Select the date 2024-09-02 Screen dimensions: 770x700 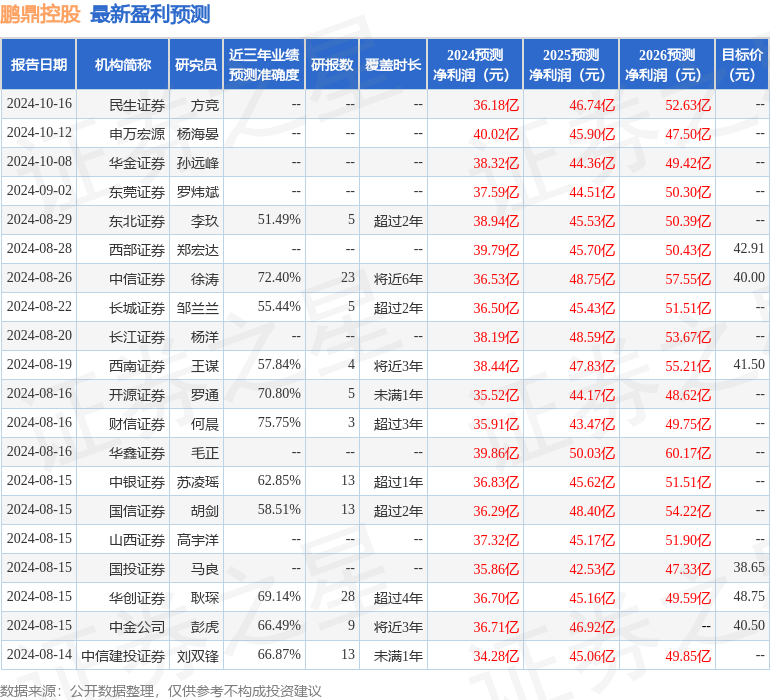tap(39, 191)
